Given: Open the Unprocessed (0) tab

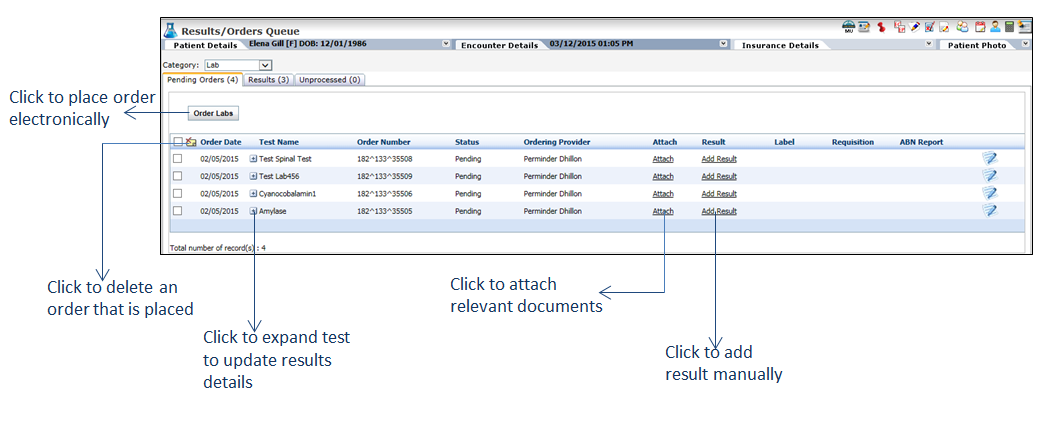Looking at the screenshot, I should pos(329,80).
